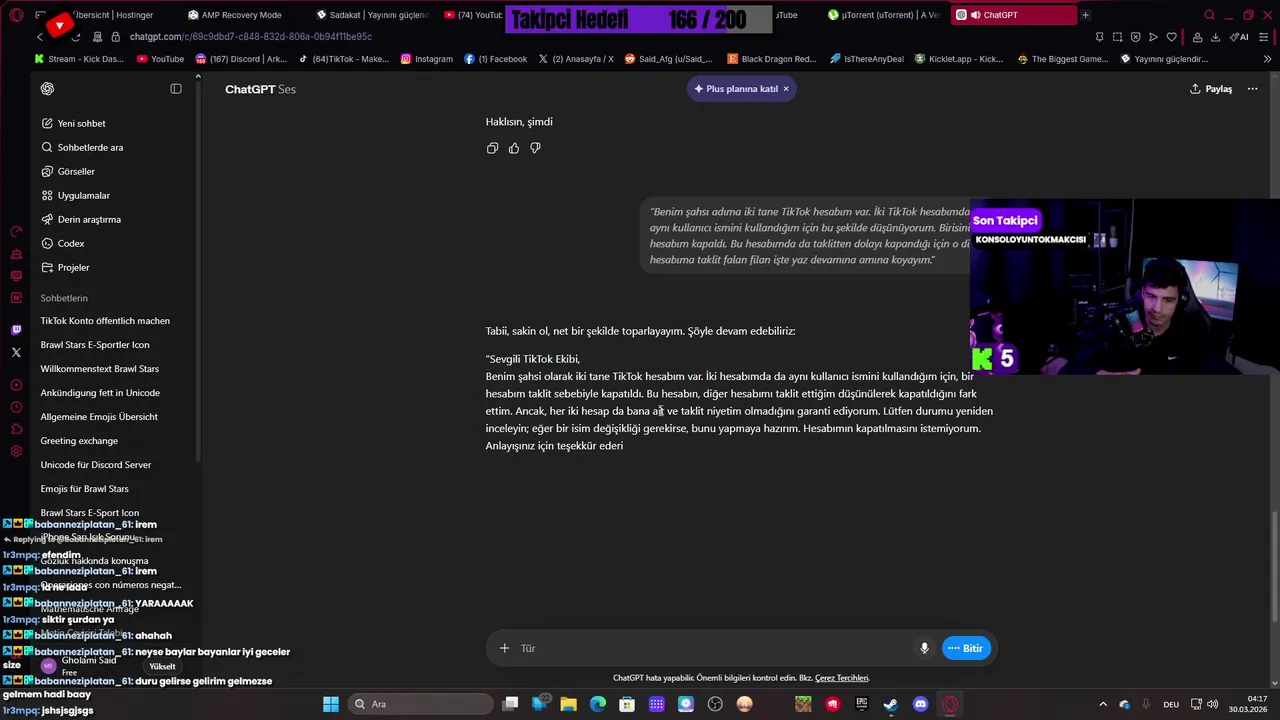The width and height of the screenshot is (1280, 720).
Task: Open the YouTube bookmark
Action: pos(160,59)
